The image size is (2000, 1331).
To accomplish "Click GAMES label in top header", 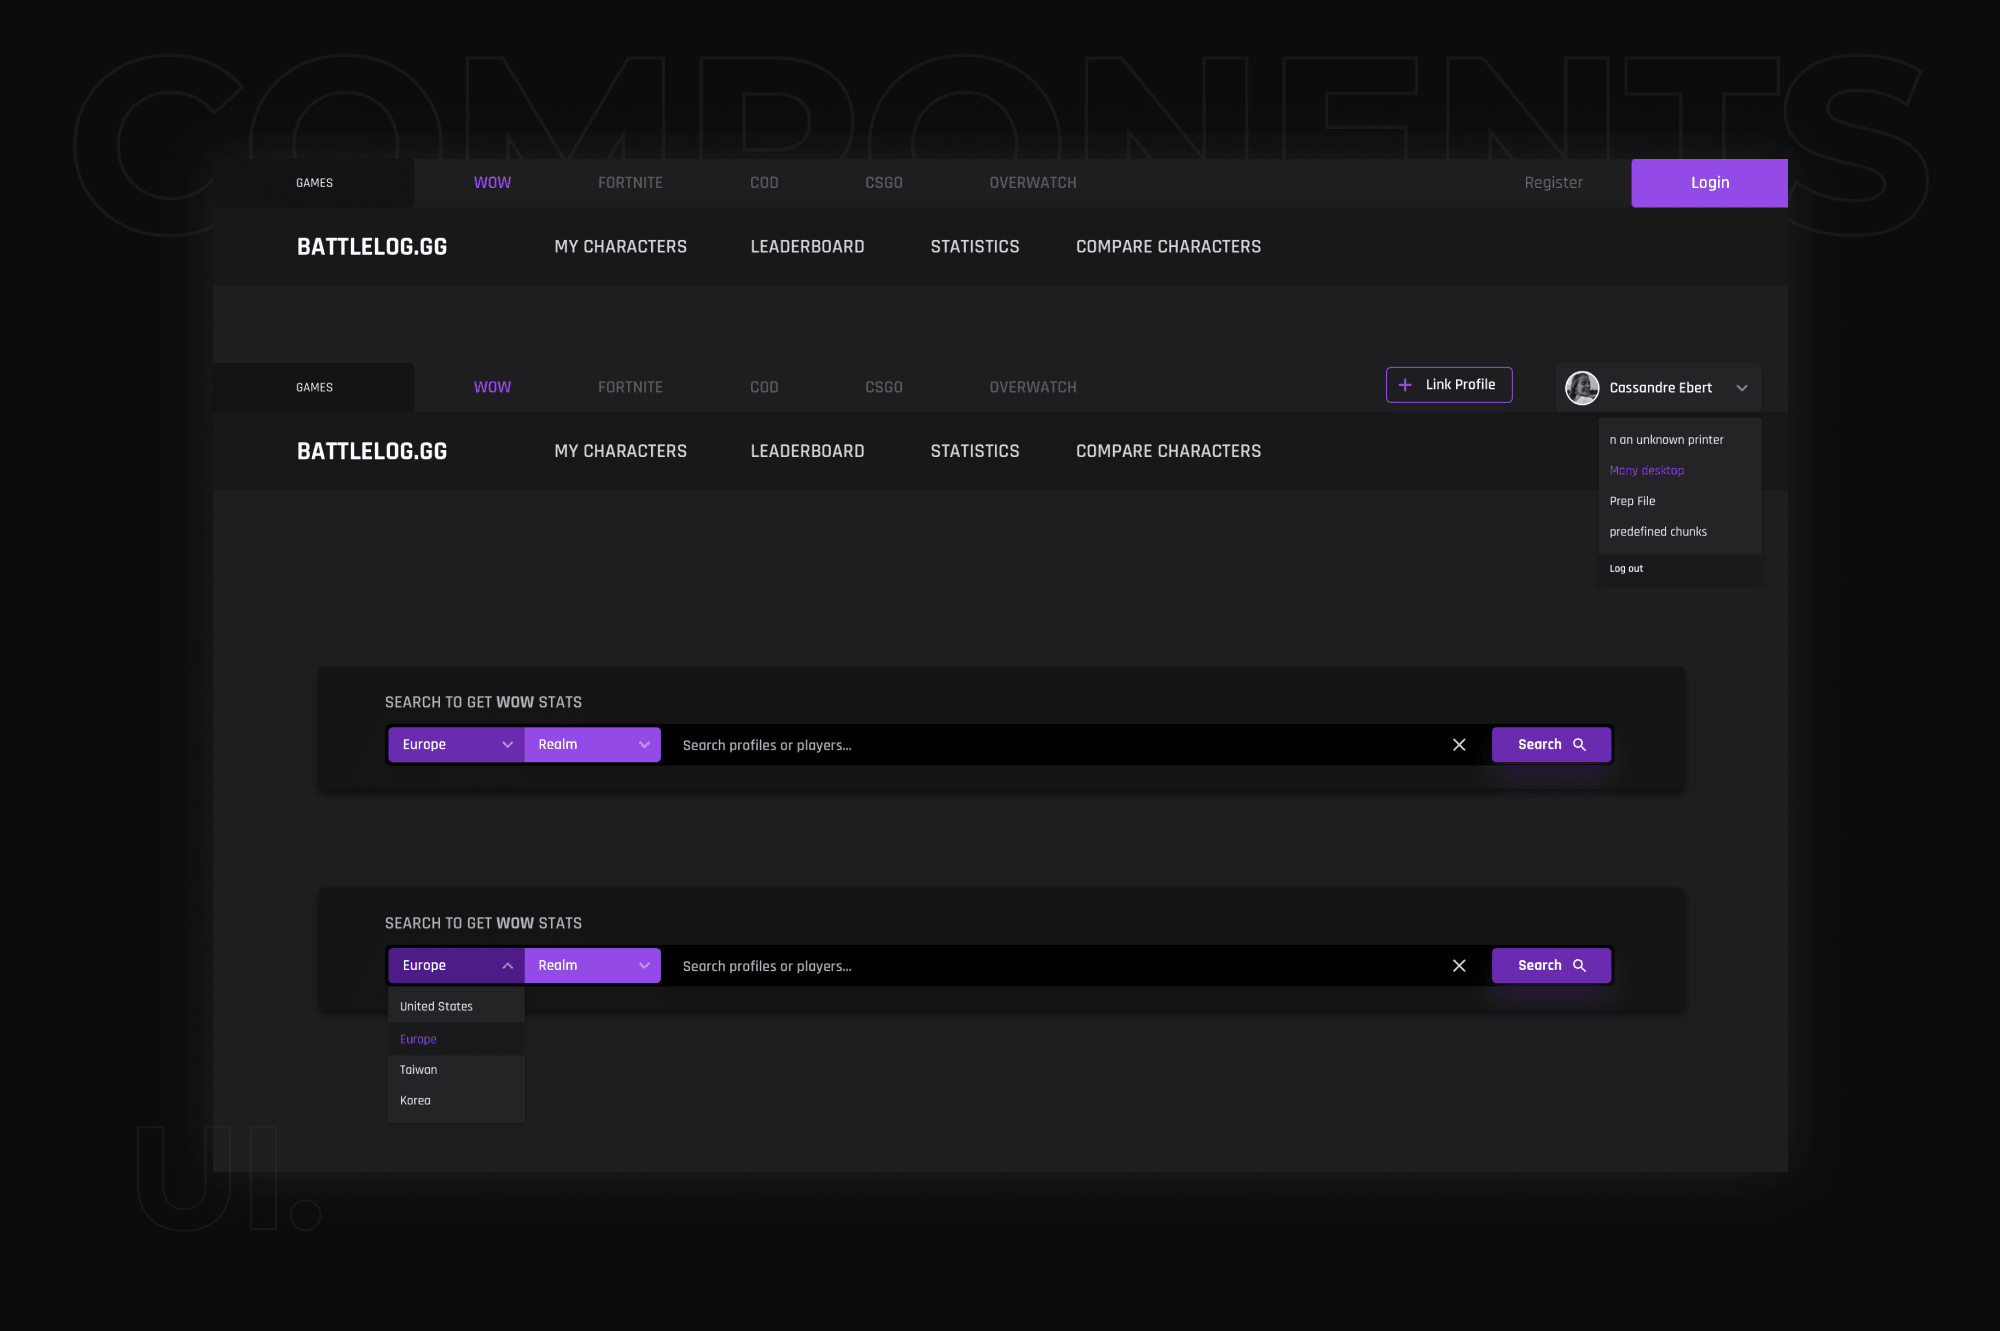I will coord(314,183).
